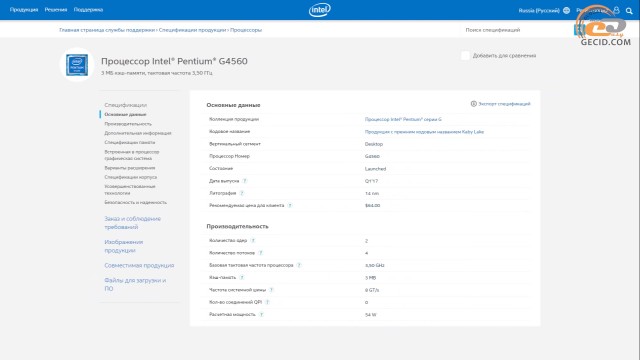640x360 pixels.
Task: Open the Продукция menu
Action: [24, 10]
